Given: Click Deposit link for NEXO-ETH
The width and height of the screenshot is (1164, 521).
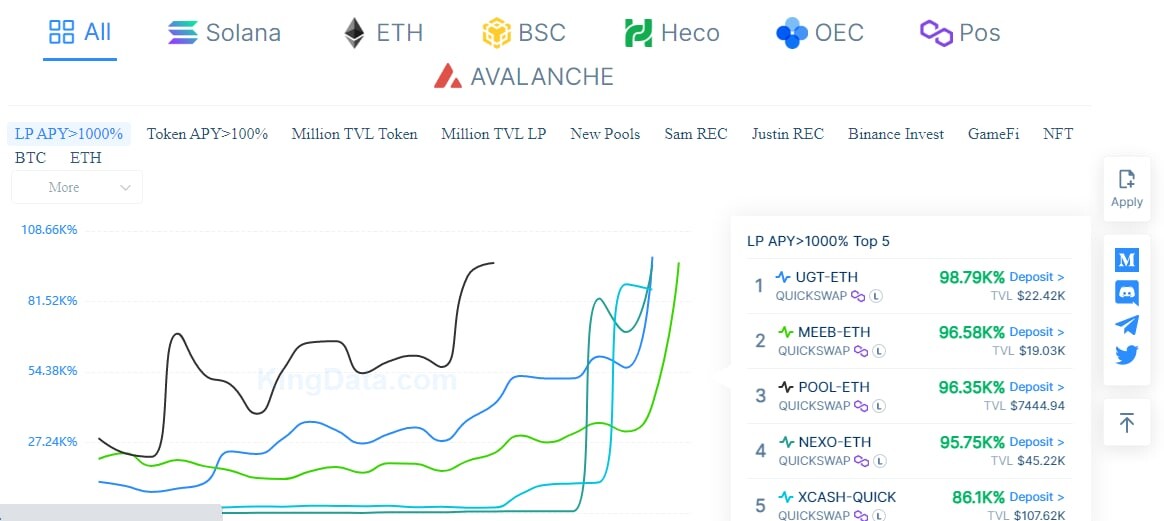Looking at the screenshot, I should [x=1037, y=442].
